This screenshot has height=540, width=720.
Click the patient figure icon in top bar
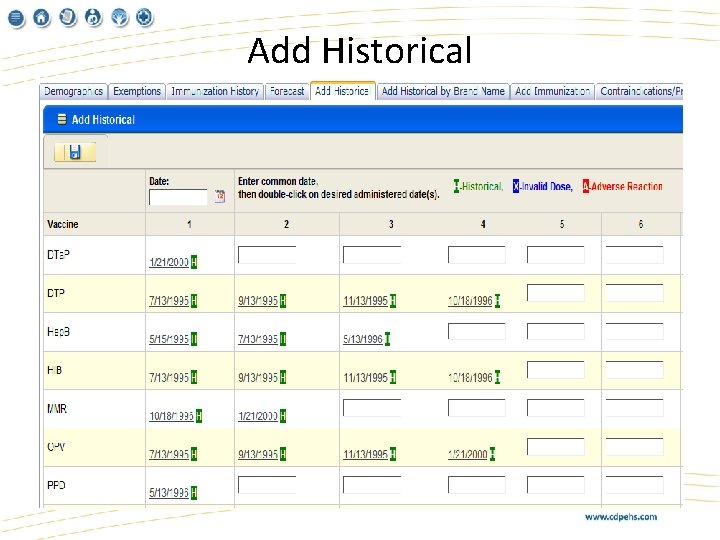94,17
